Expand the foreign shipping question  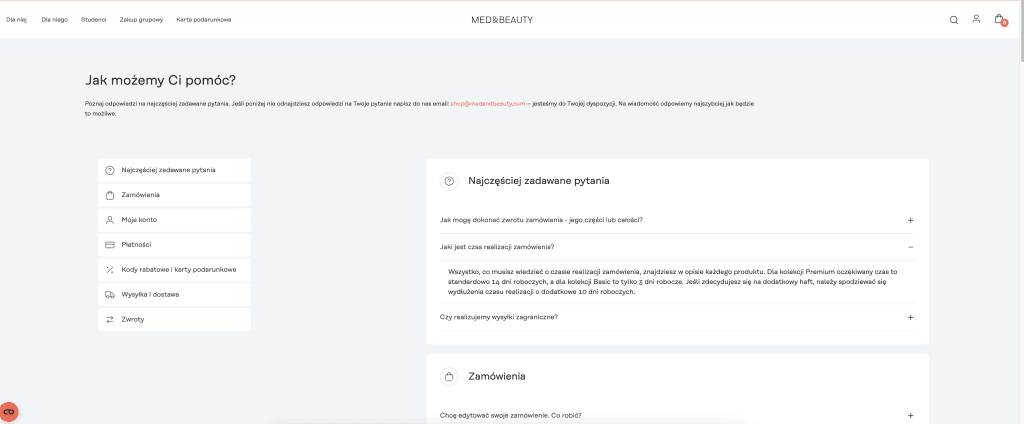click(x=910, y=317)
